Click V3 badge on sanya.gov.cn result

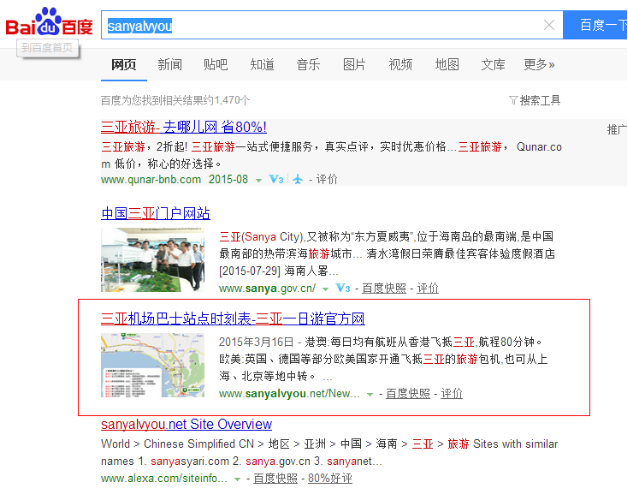[343, 288]
